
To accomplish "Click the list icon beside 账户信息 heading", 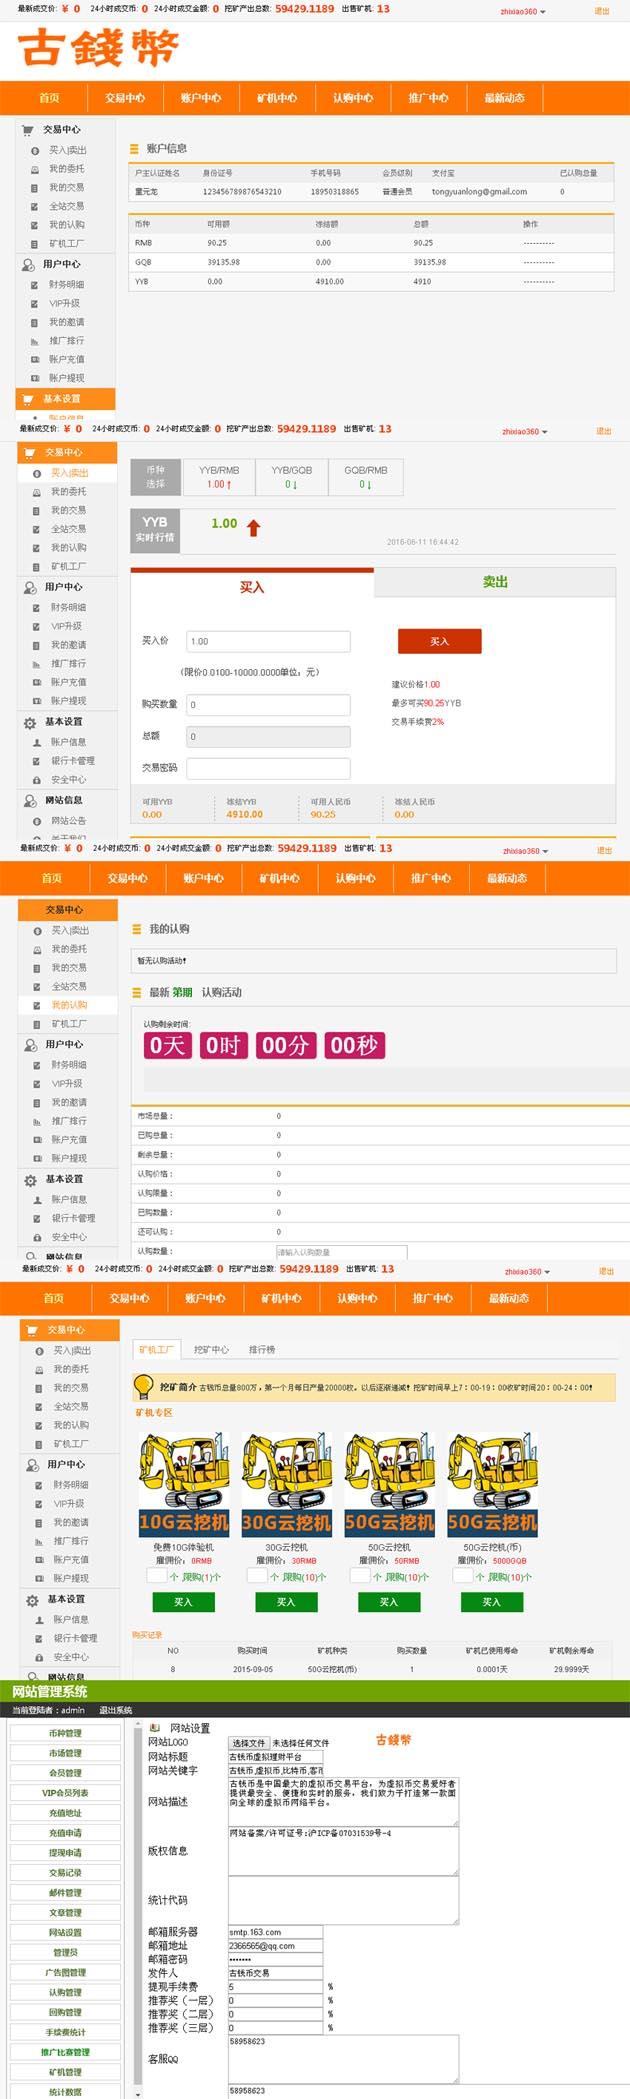I will point(134,149).
